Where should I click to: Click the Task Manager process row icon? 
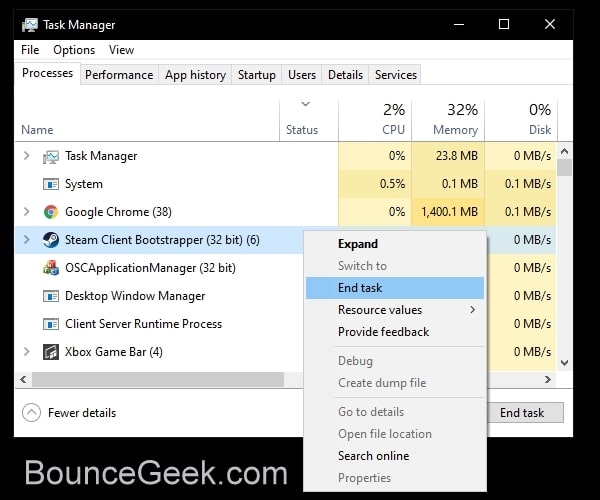tap(51, 156)
